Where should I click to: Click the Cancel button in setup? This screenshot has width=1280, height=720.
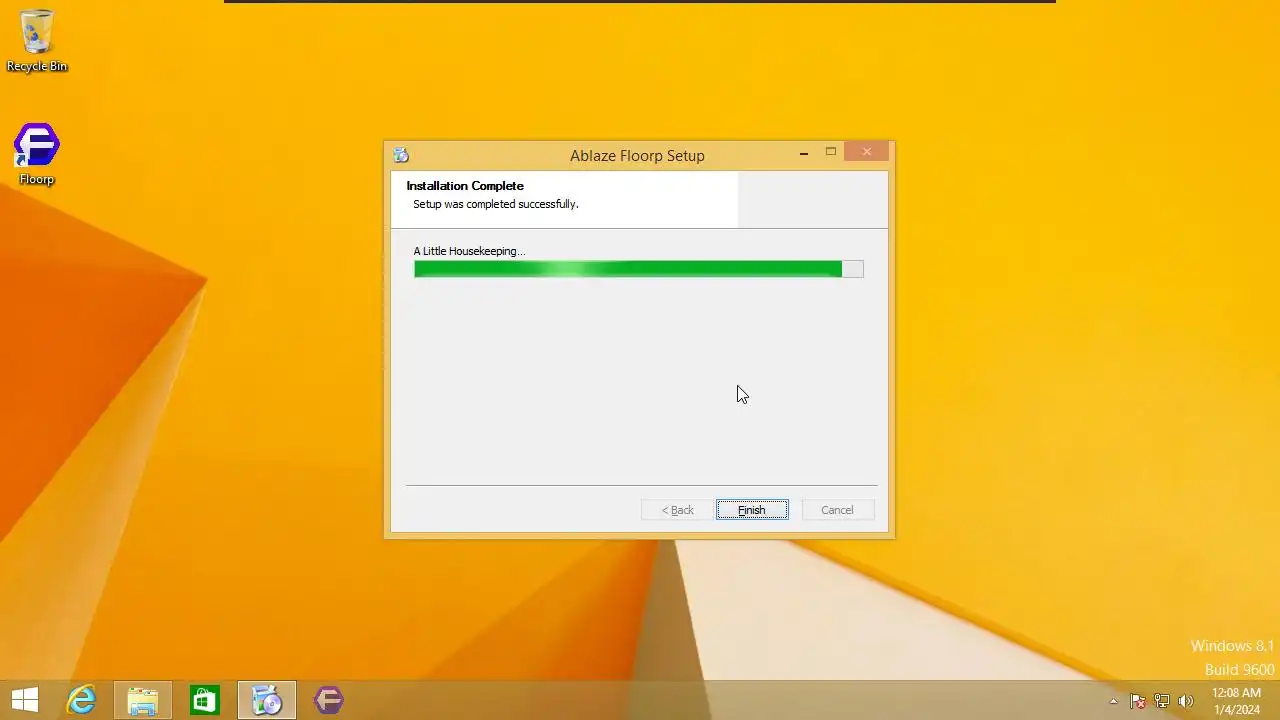coord(837,510)
